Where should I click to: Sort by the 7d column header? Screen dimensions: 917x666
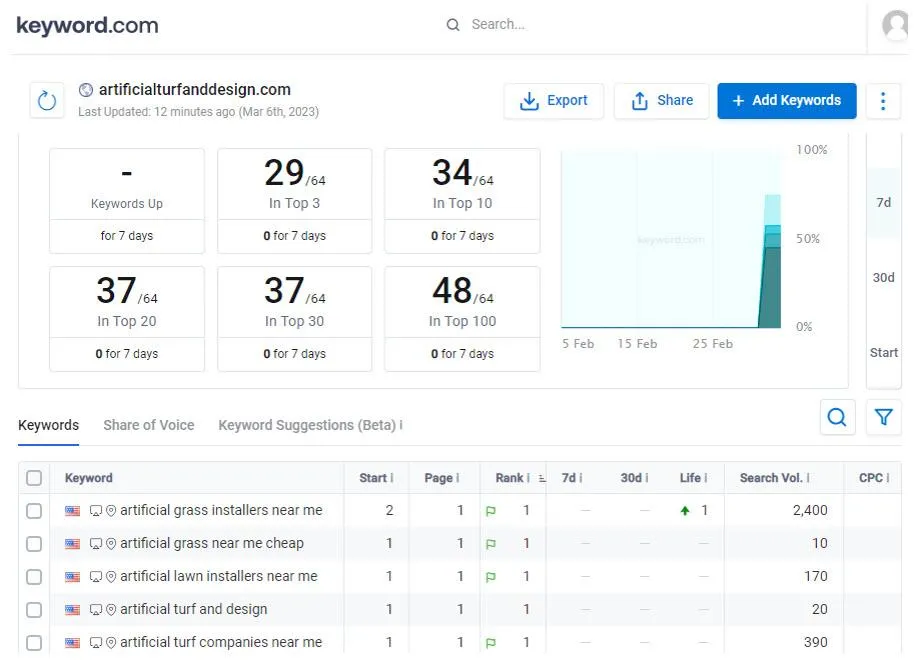568,478
